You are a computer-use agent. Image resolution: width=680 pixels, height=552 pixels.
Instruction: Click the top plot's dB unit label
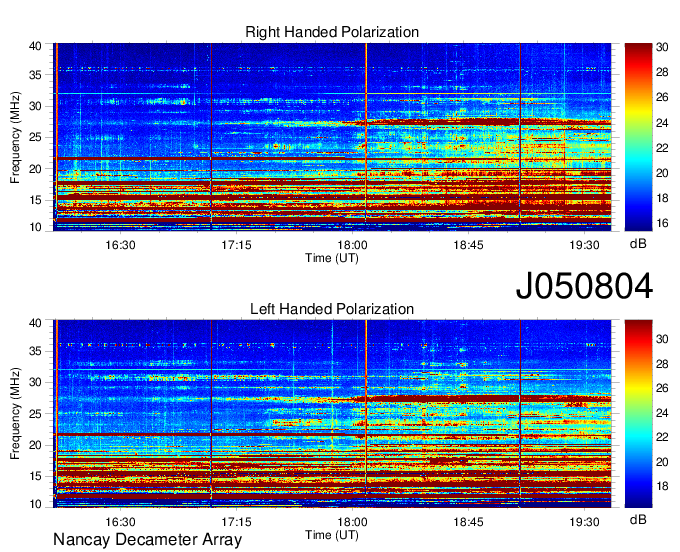point(638,244)
